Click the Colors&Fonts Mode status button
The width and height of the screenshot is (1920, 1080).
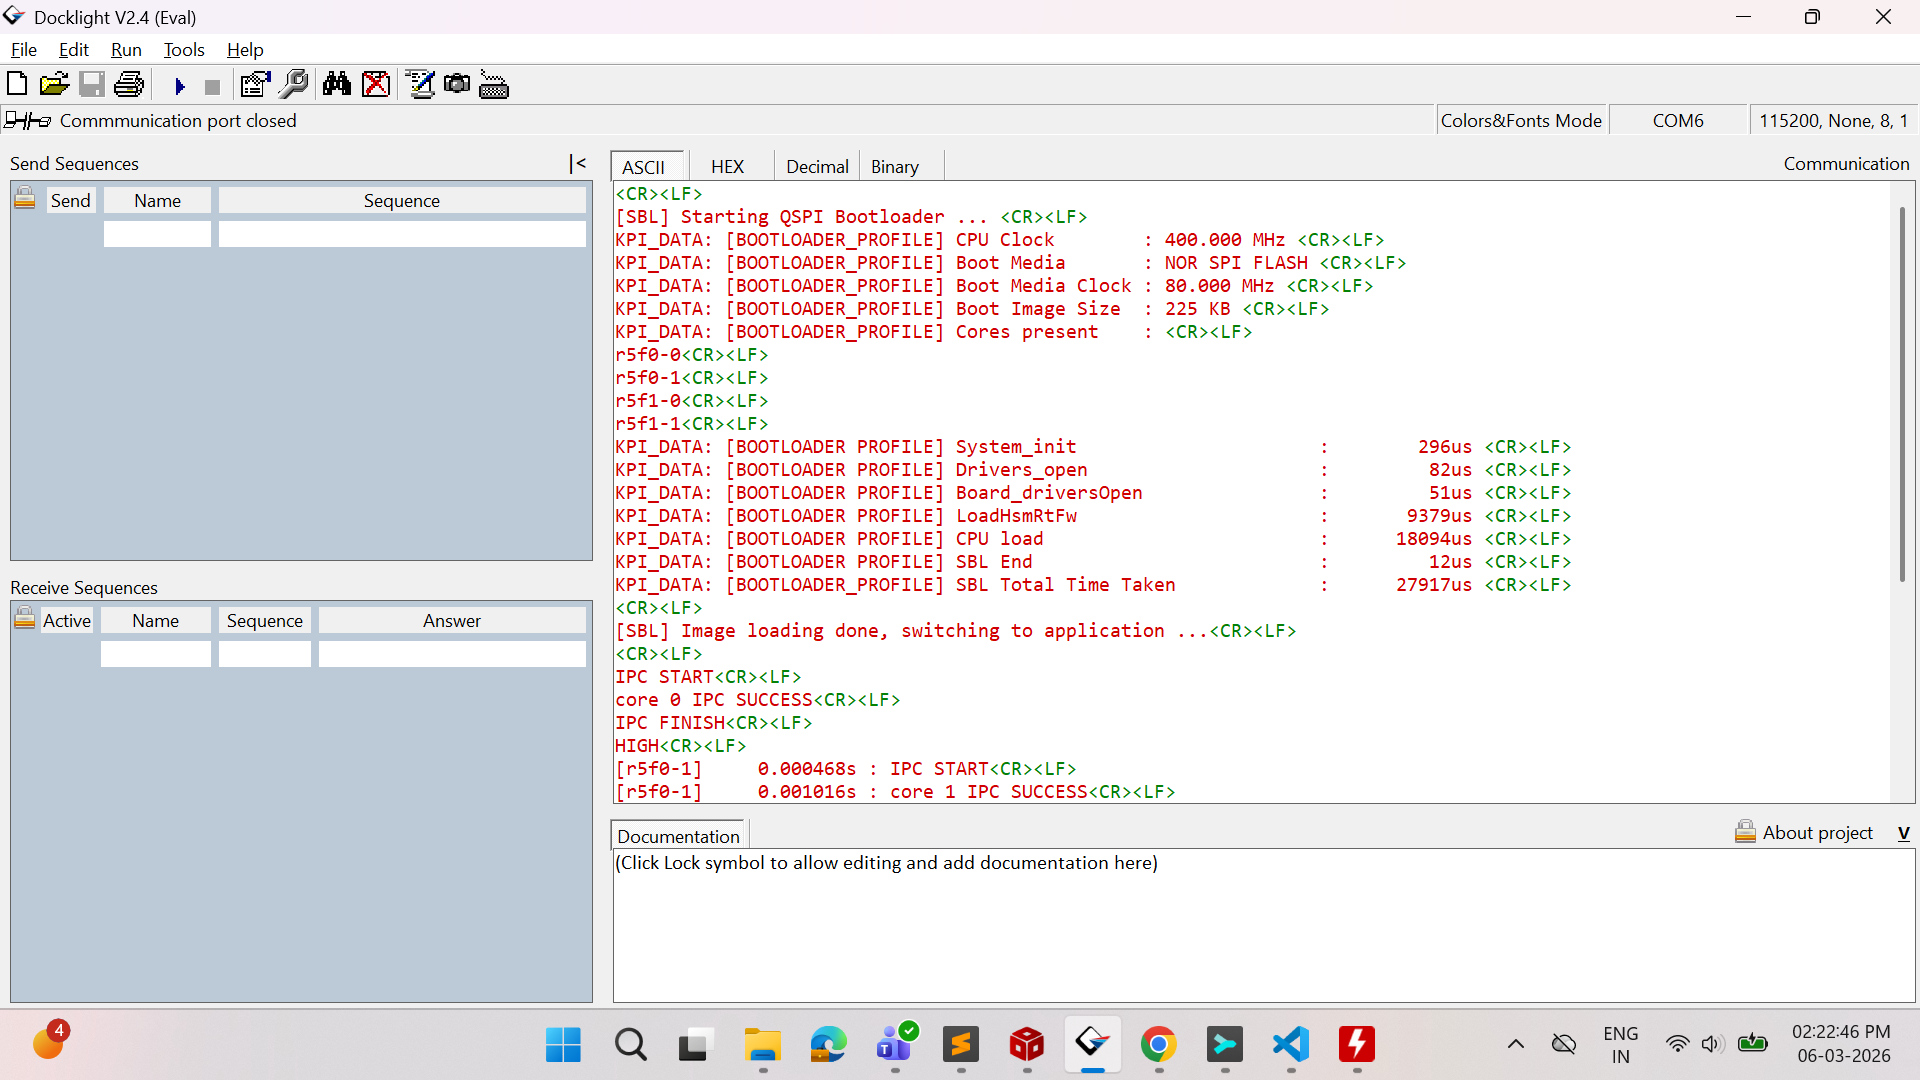[1521, 121]
